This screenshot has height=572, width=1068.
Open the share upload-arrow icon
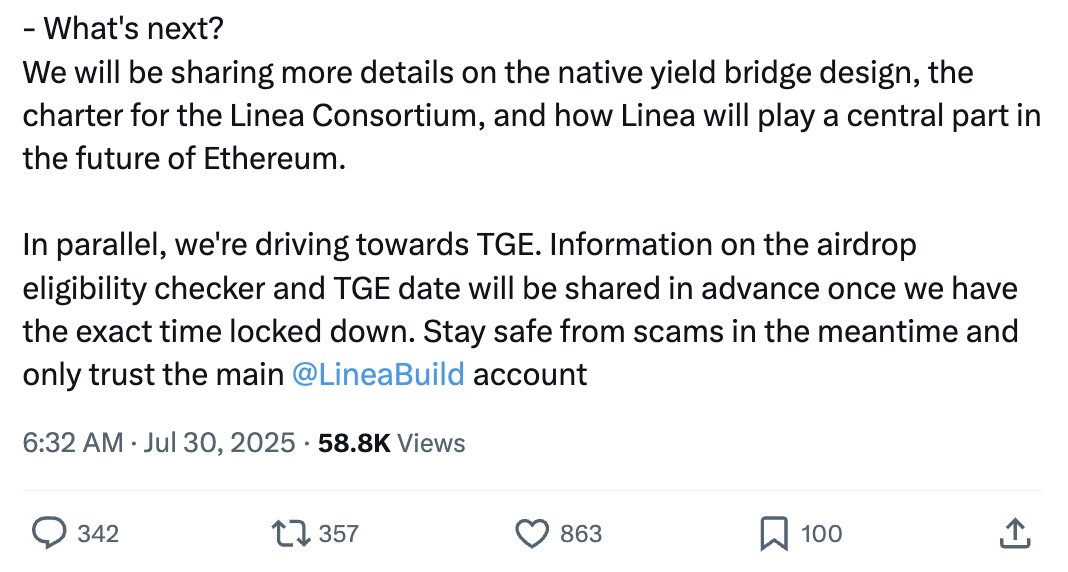pyautogui.click(x=1015, y=533)
